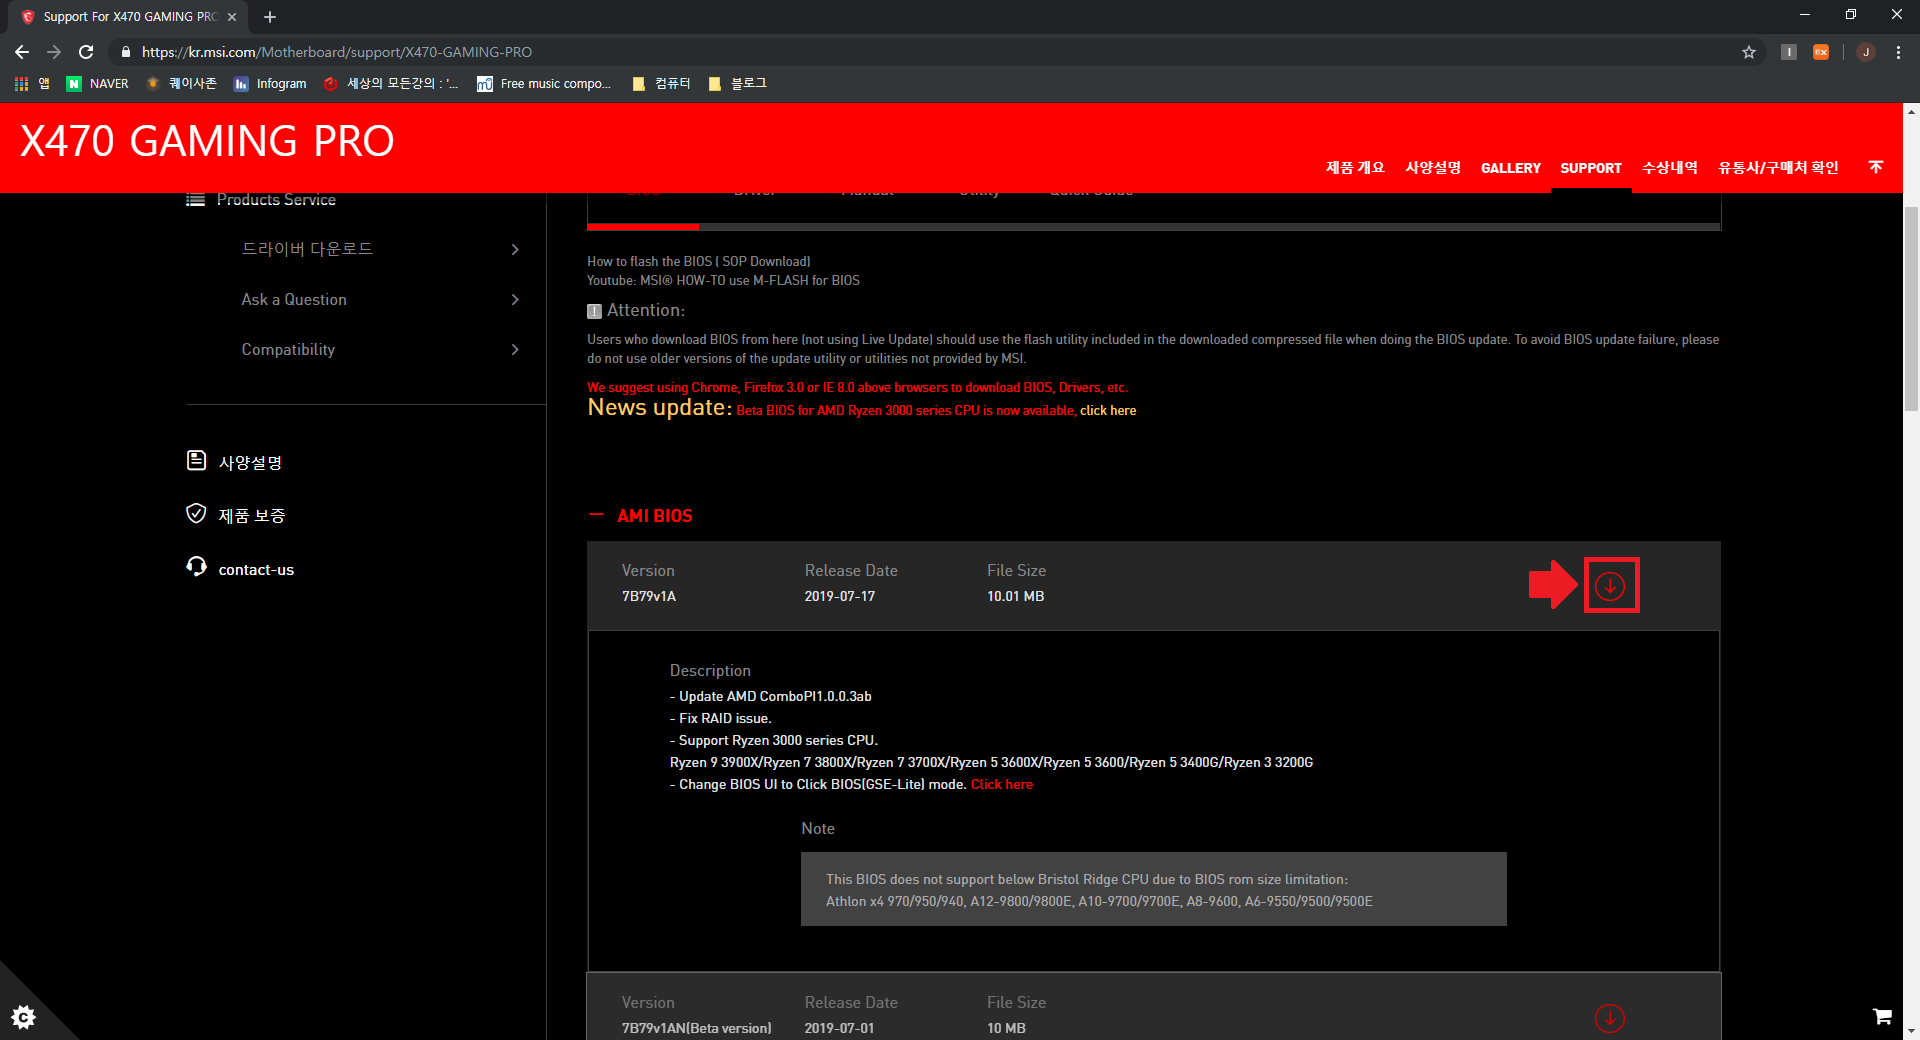The image size is (1920, 1040).
Task: Click 'click here' beta BIOS news link
Action: [x=1108, y=410]
